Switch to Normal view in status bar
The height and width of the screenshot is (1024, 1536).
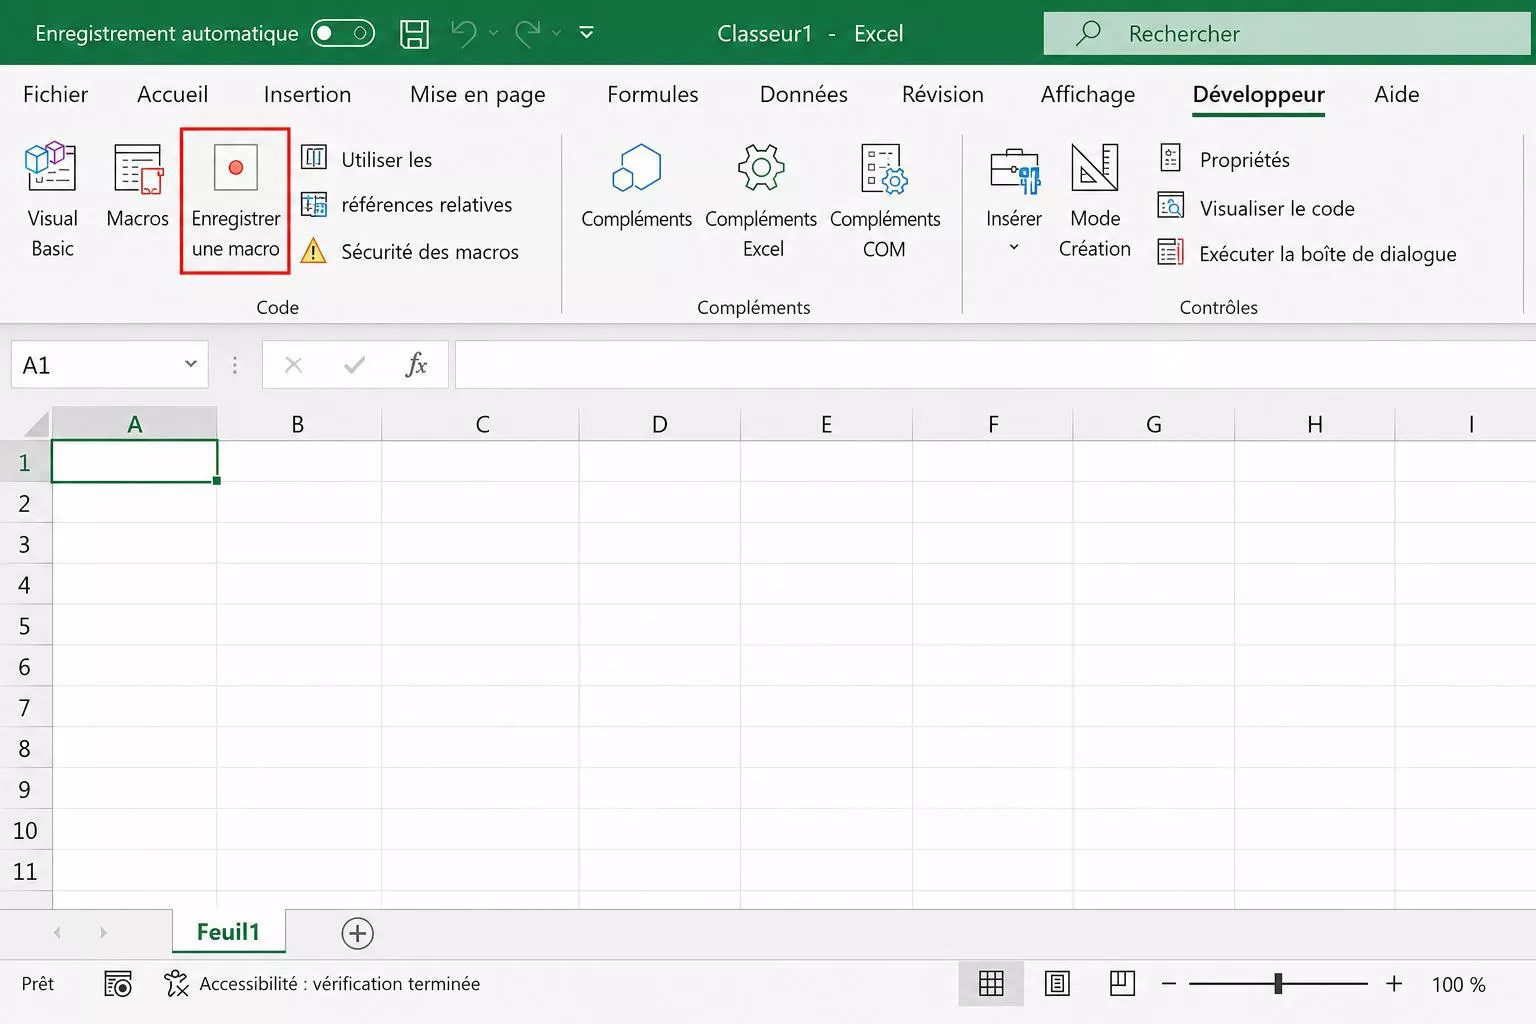(991, 984)
